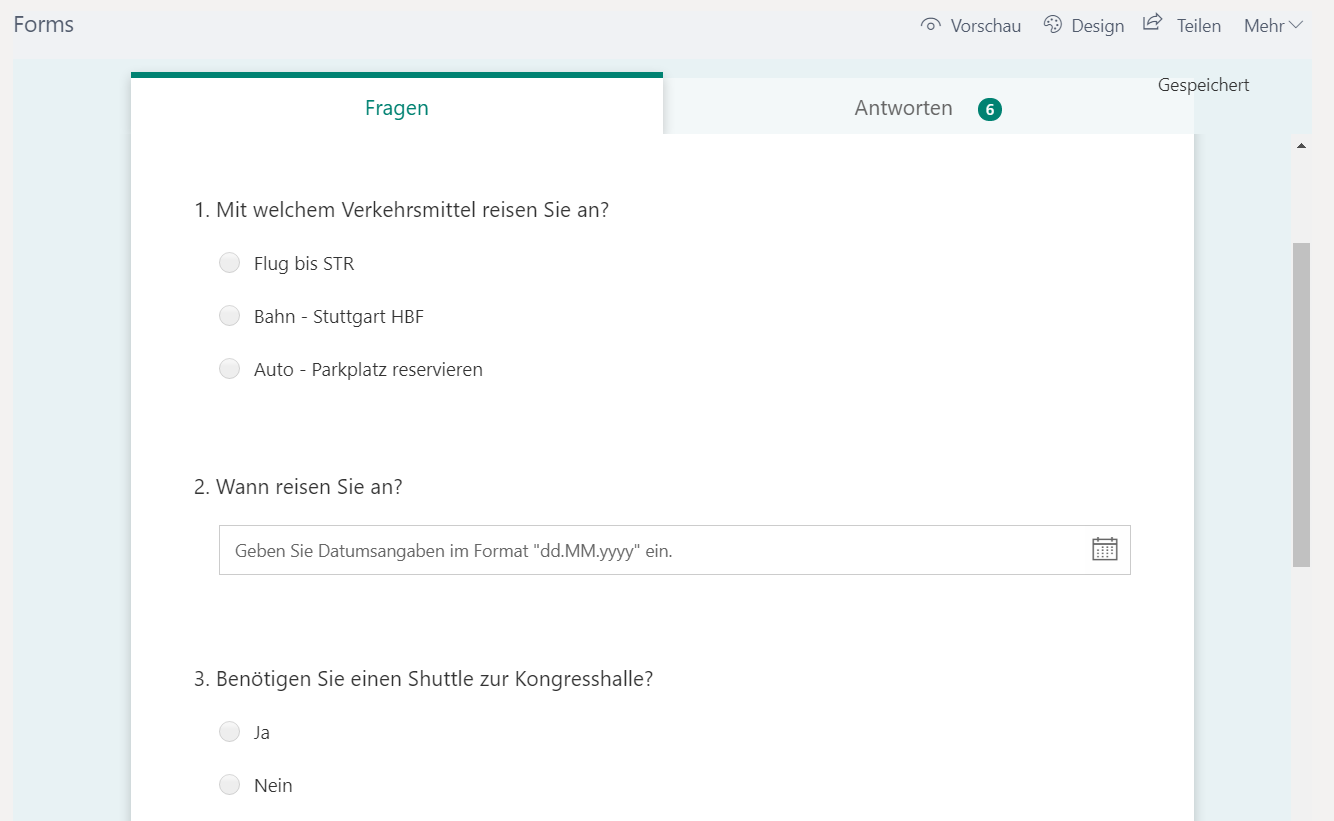Click the Antworten count badge showing 6

pos(990,110)
